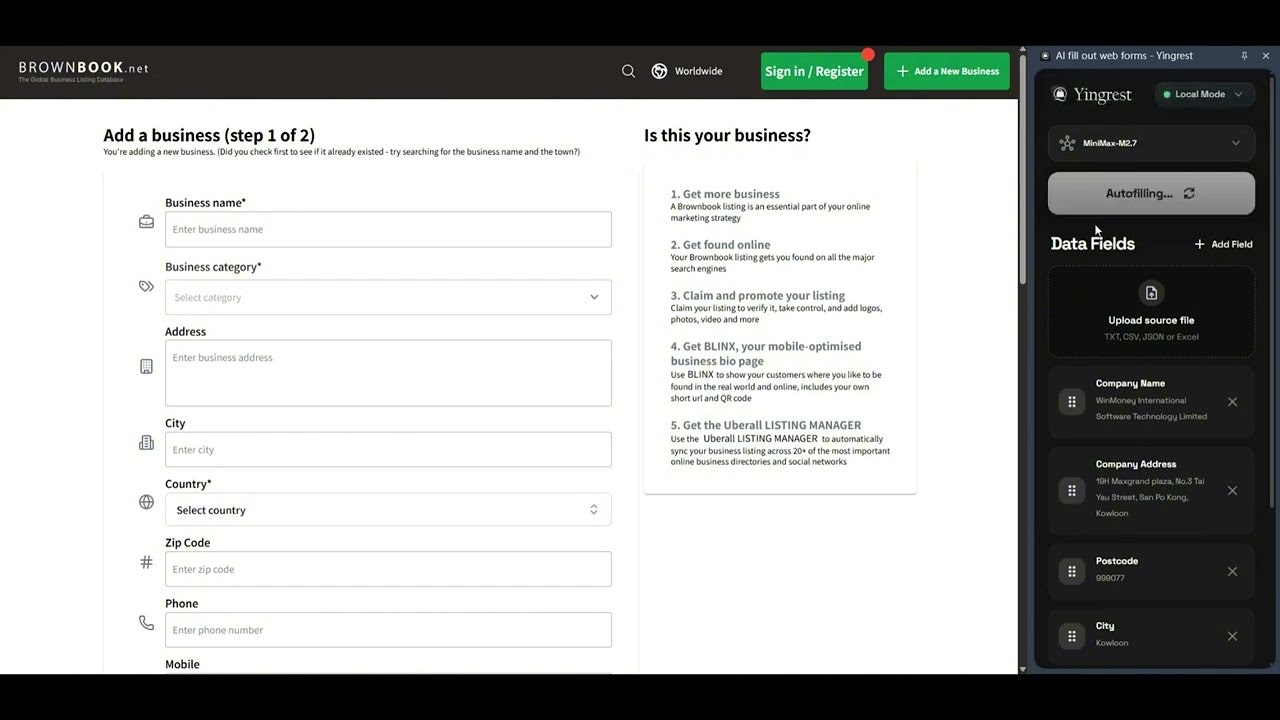Open search with the magnifier icon

coord(628,71)
